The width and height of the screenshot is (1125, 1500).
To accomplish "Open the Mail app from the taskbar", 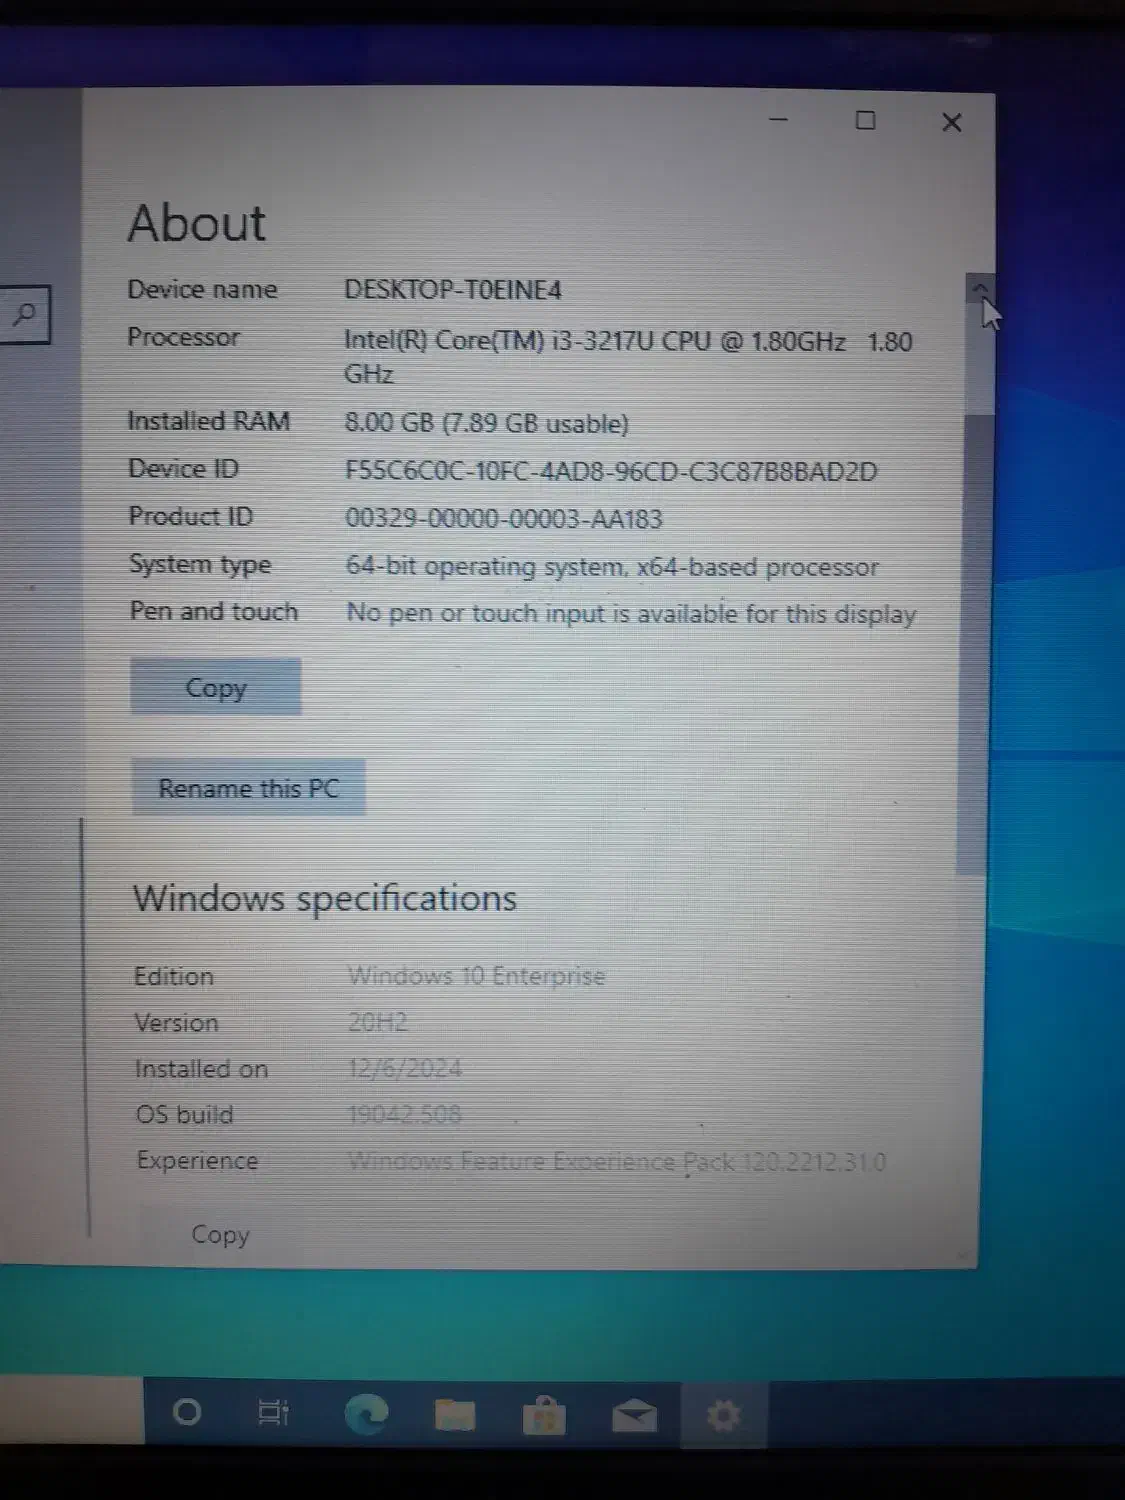I will [x=632, y=1415].
